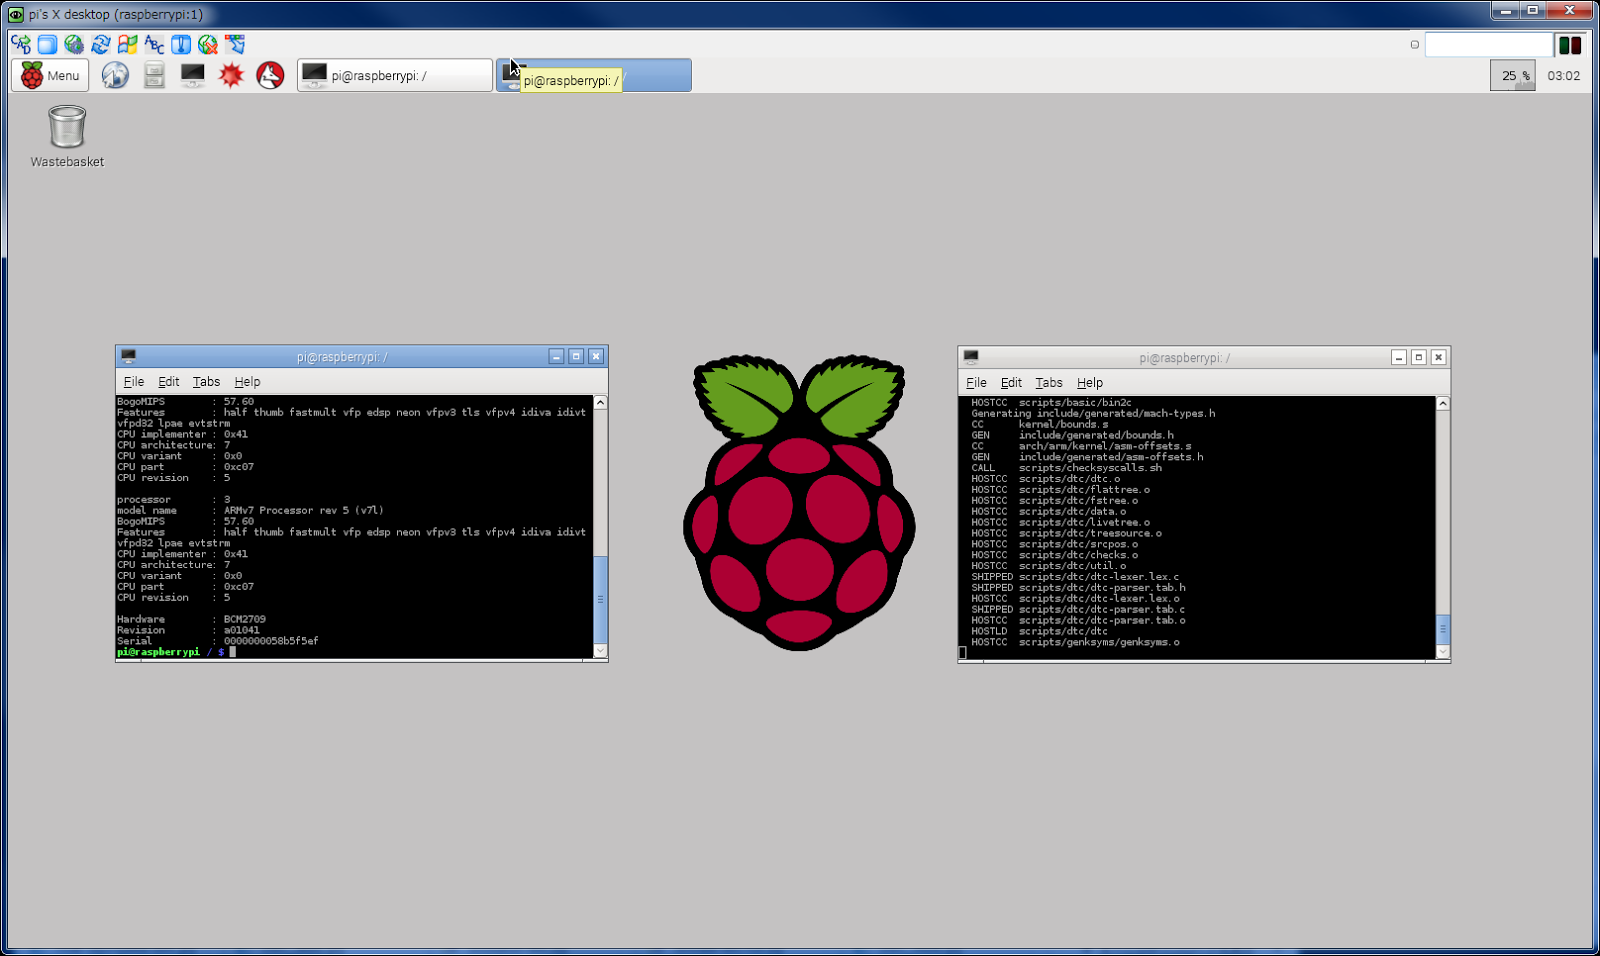Open Tabs menu in right terminal
The image size is (1600, 956).
point(1049,383)
